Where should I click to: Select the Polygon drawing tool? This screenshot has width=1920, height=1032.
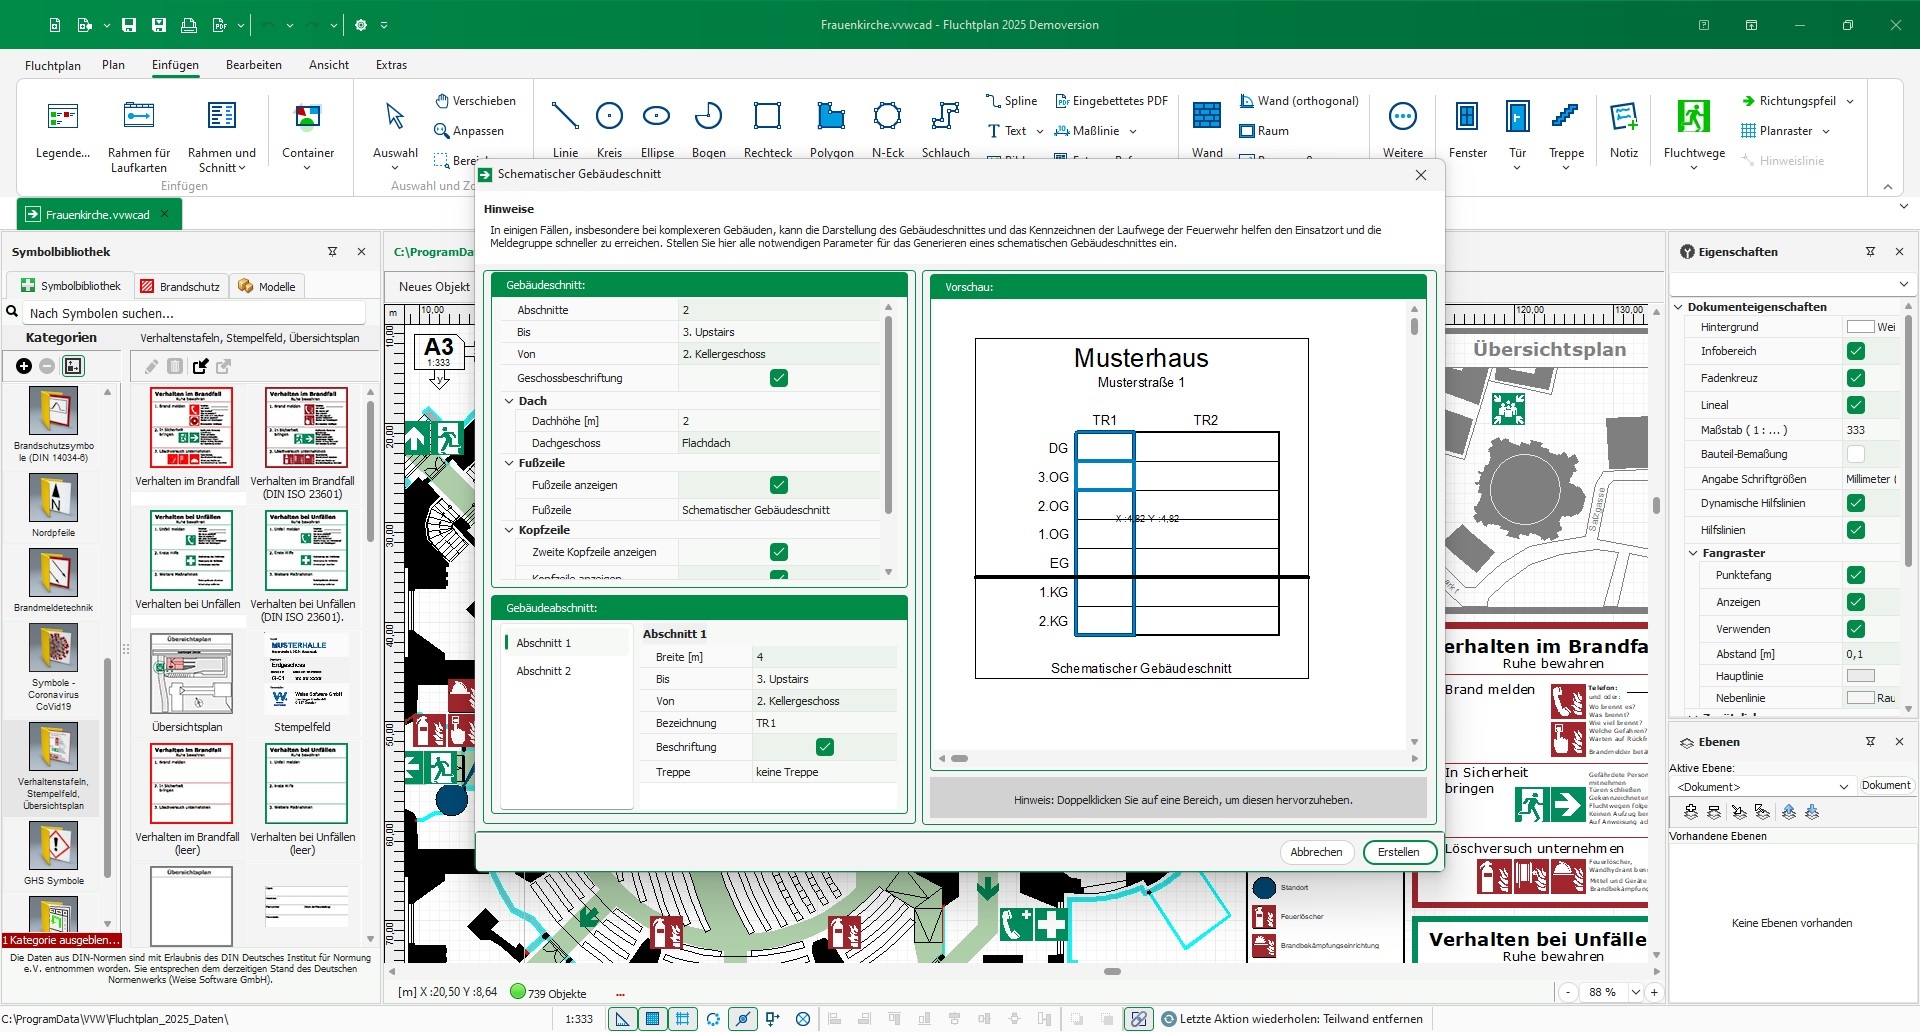(x=831, y=118)
